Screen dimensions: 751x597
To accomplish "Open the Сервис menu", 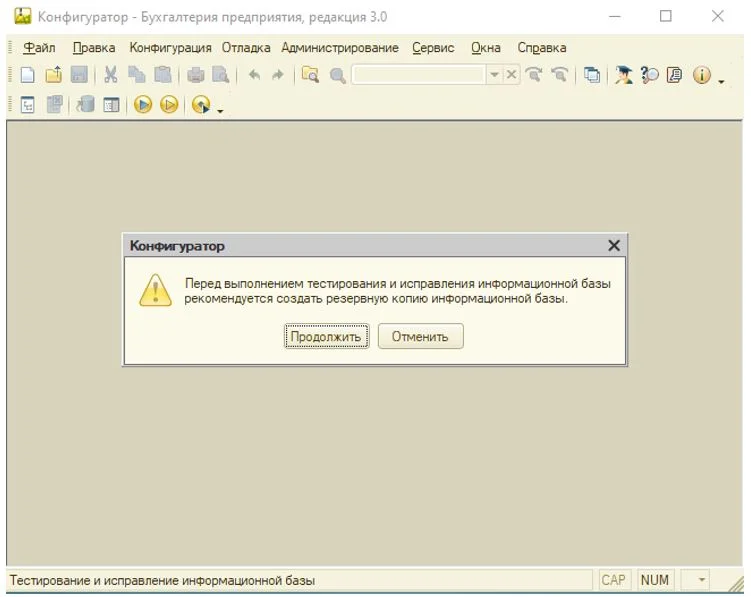I will click(433, 48).
